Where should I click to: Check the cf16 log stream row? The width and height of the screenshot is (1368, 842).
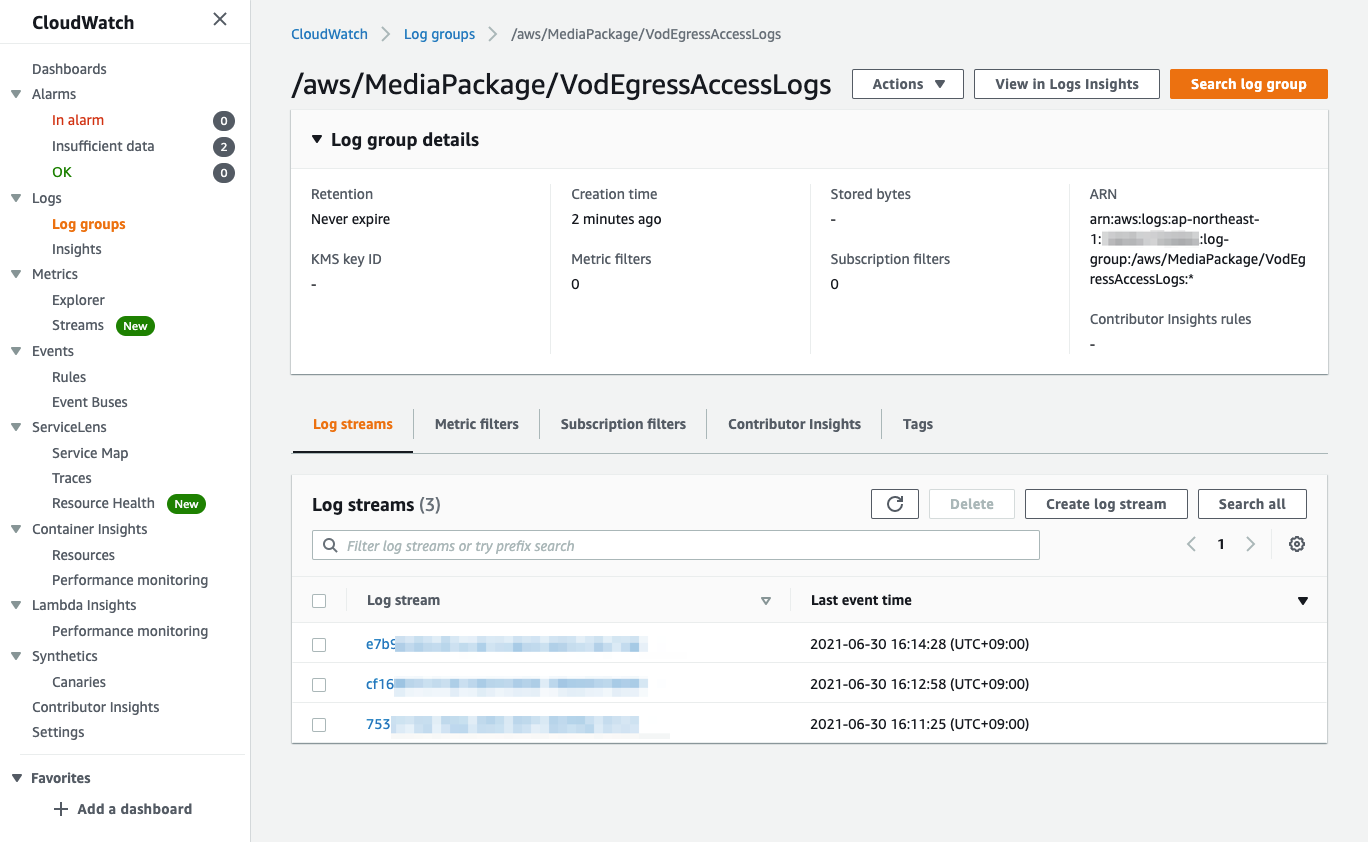pos(319,685)
